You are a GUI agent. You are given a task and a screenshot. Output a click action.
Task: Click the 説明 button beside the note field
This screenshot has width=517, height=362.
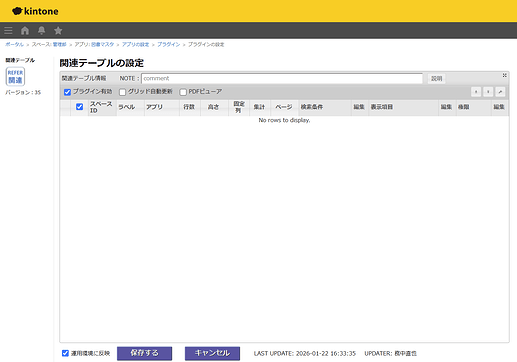point(436,79)
